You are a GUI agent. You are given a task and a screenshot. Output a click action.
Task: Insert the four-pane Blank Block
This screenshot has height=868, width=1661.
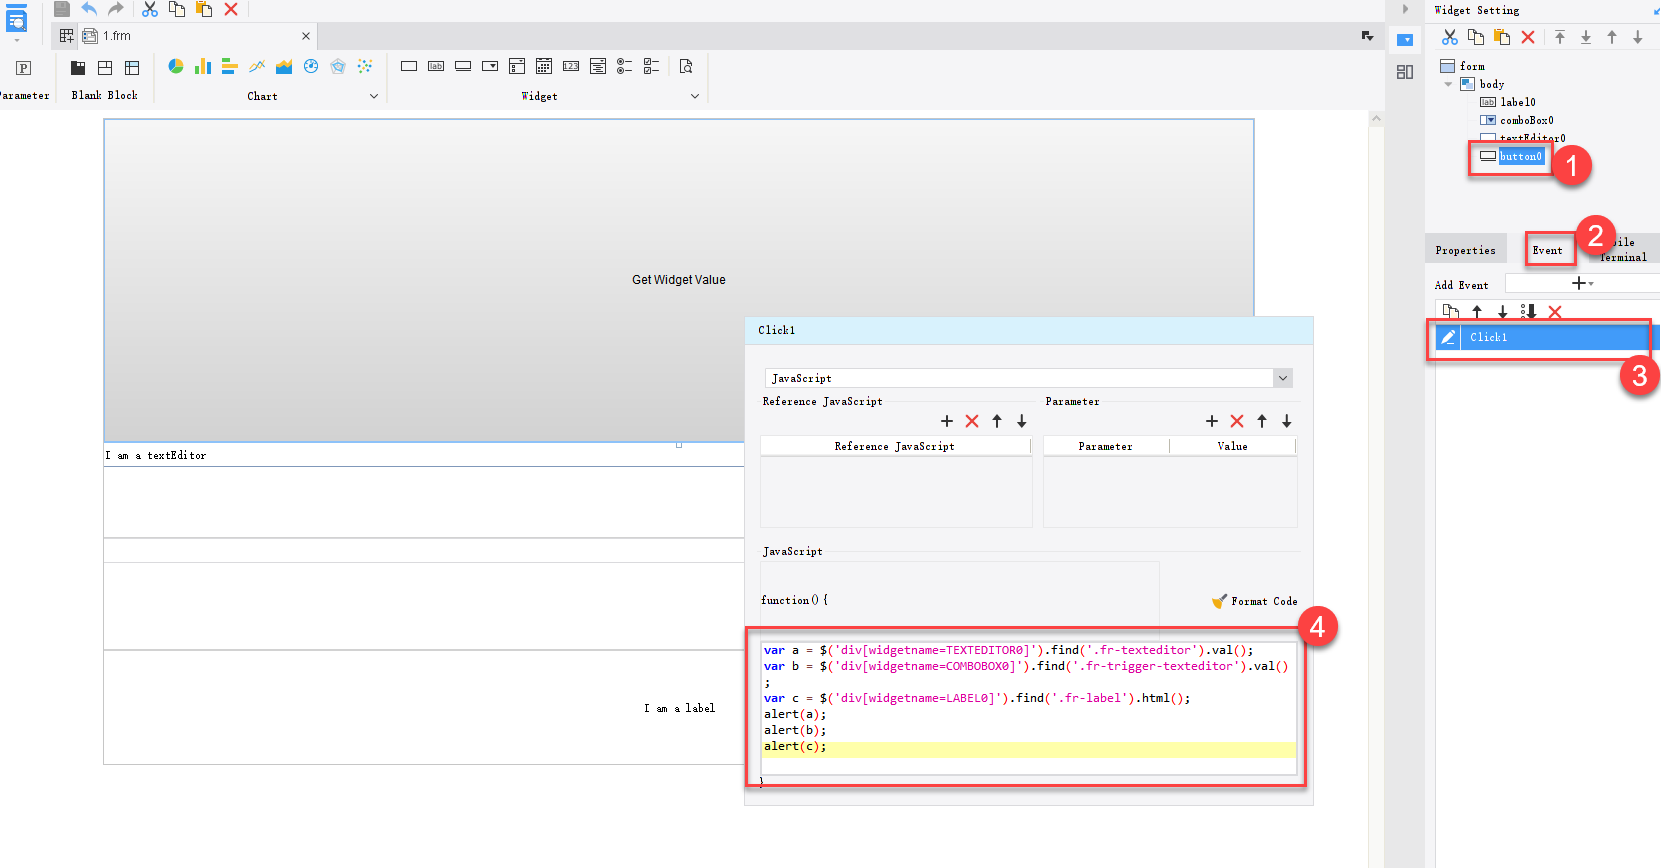click(x=105, y=68)
